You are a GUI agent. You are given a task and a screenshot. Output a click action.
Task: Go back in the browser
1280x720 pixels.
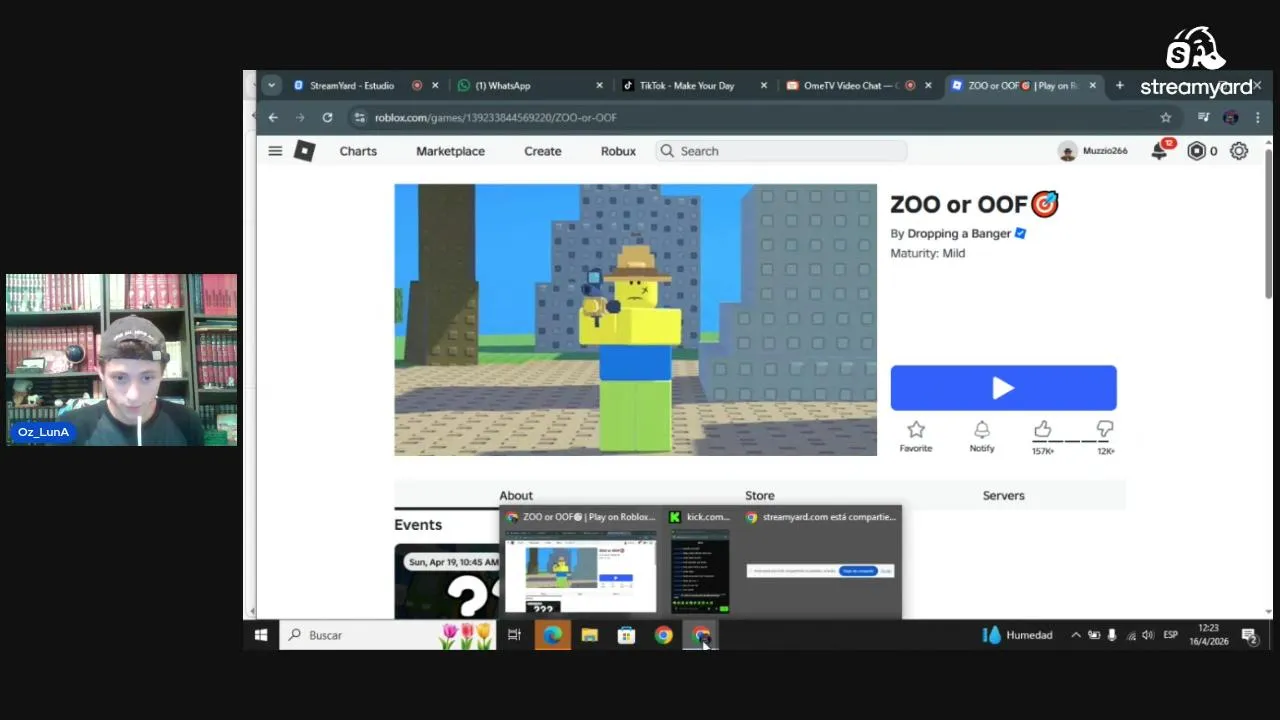(x=273, y=117)
